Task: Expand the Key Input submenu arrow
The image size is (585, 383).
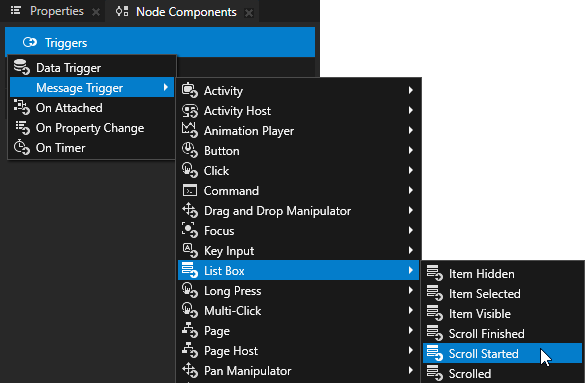Action: point(411,250)
